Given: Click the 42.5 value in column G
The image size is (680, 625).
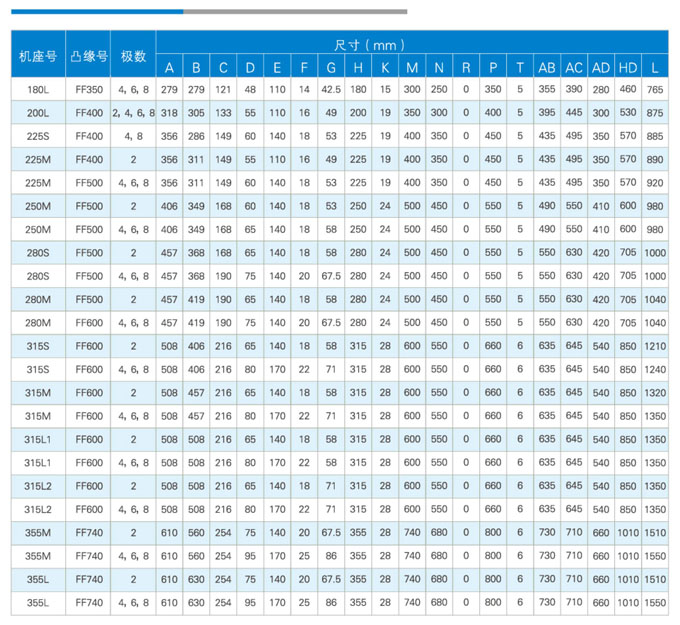Looking at the screenshot, I should [332, 90].
